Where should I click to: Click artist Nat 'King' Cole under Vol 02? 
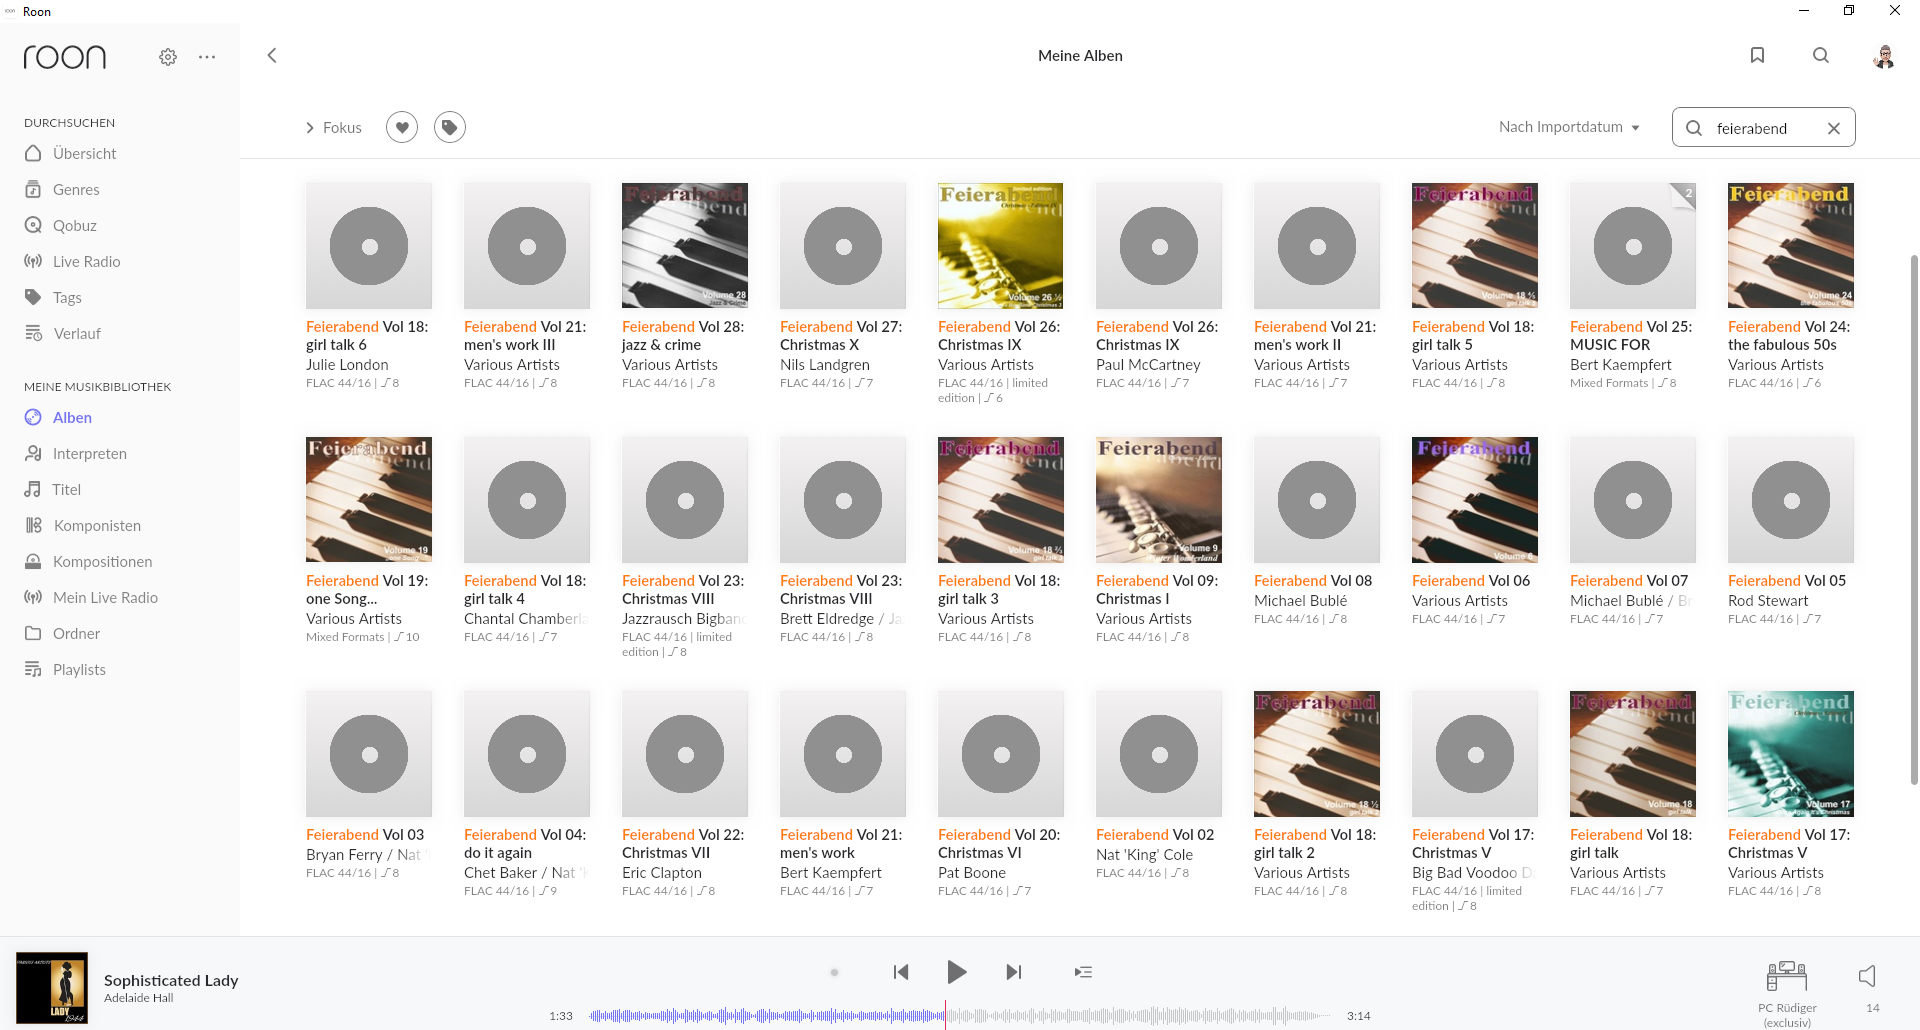click(x=1145, y=855)
